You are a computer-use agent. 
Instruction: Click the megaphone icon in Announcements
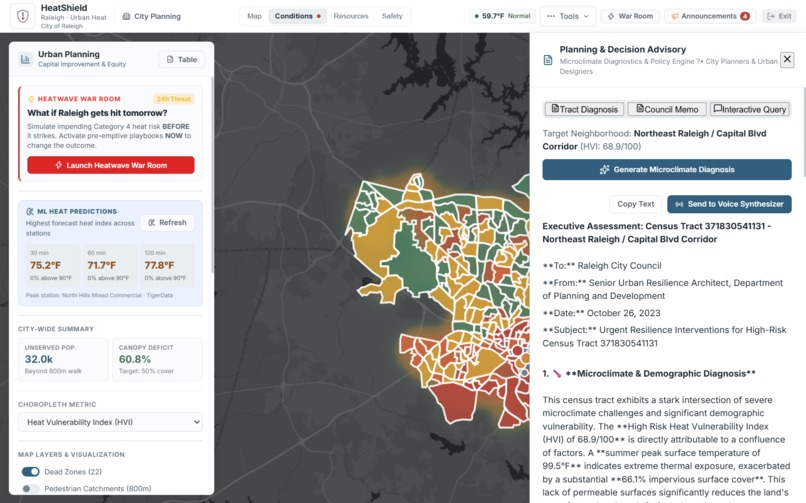coord(675,16)
